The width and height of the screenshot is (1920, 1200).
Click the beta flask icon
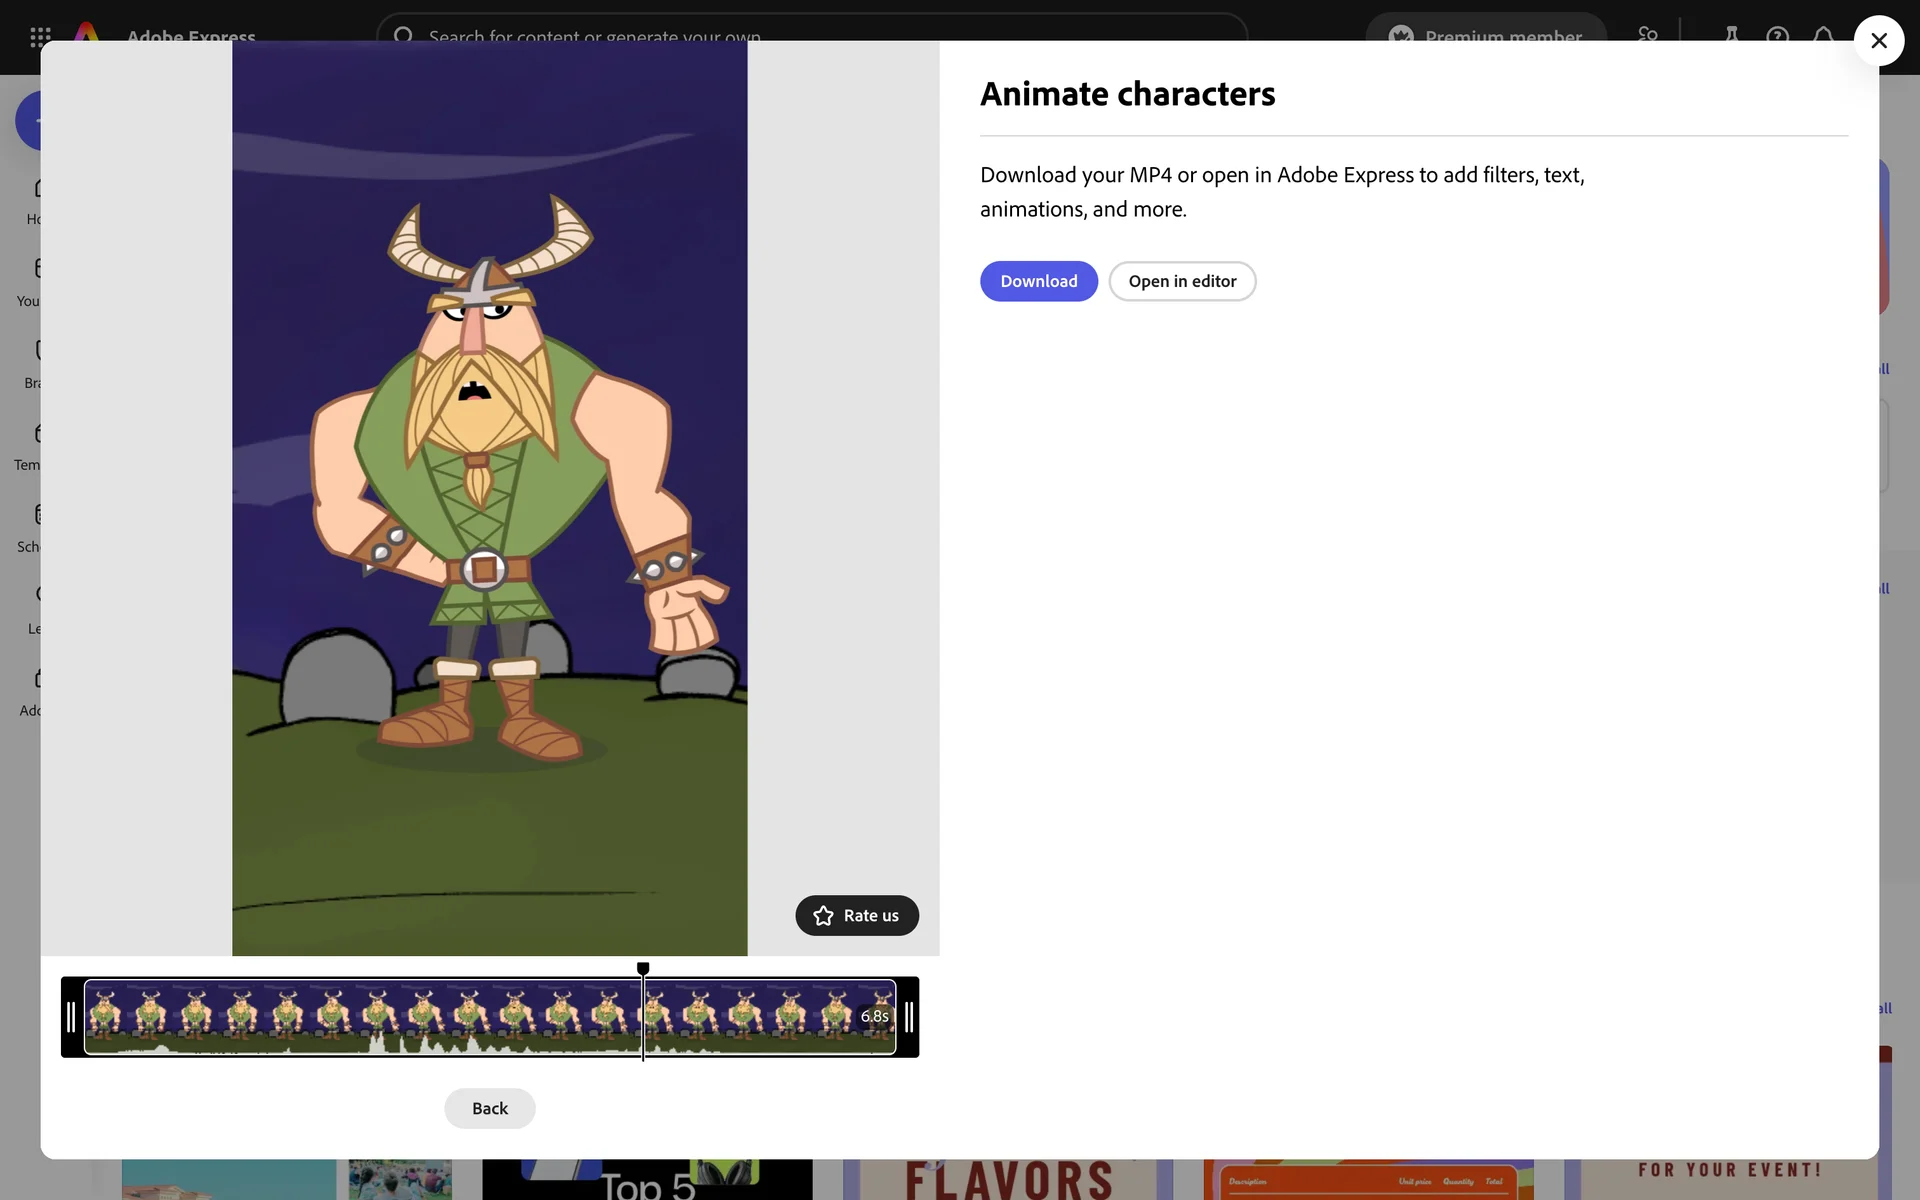click(1731, 33)
